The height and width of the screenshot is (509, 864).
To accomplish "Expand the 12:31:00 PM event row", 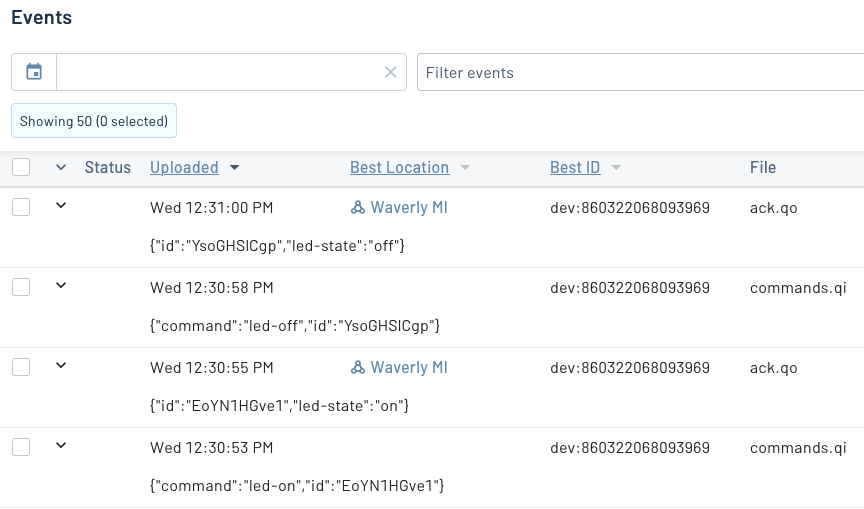I will [x=61, y=205].
